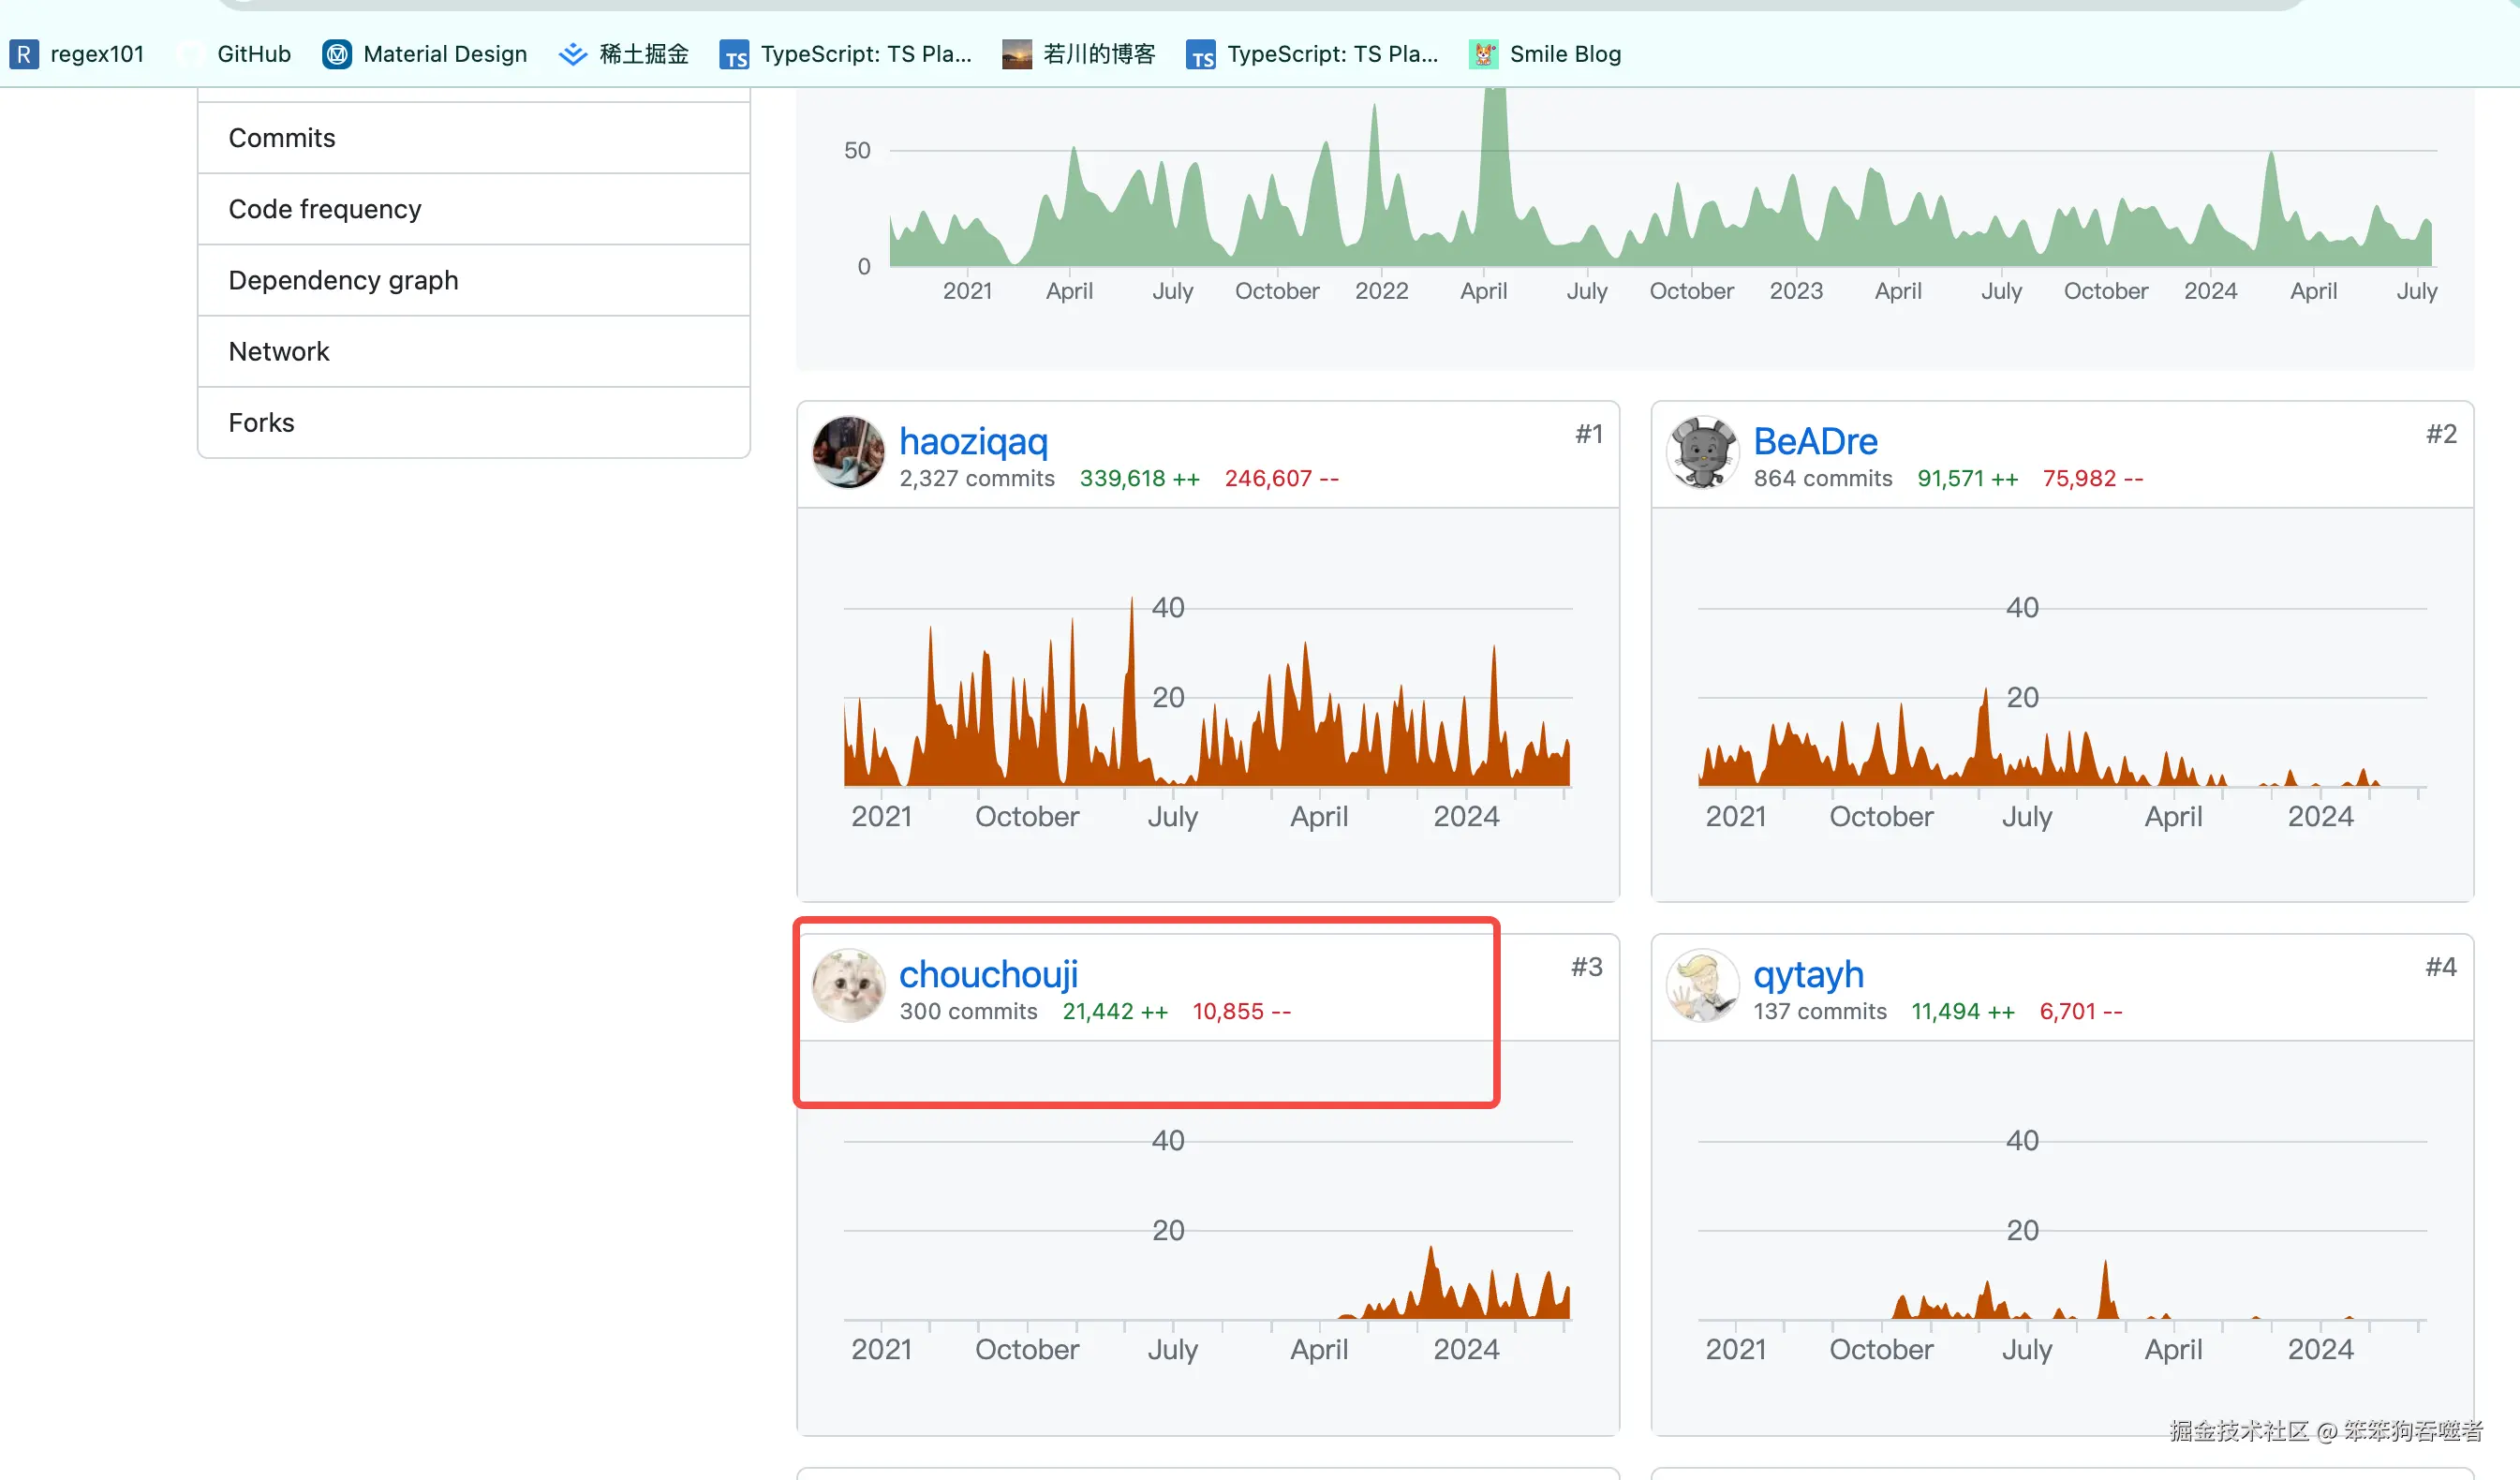Select Commits in the sidebar menu
Screen dimensions: 2520x1480
point(282,138)
